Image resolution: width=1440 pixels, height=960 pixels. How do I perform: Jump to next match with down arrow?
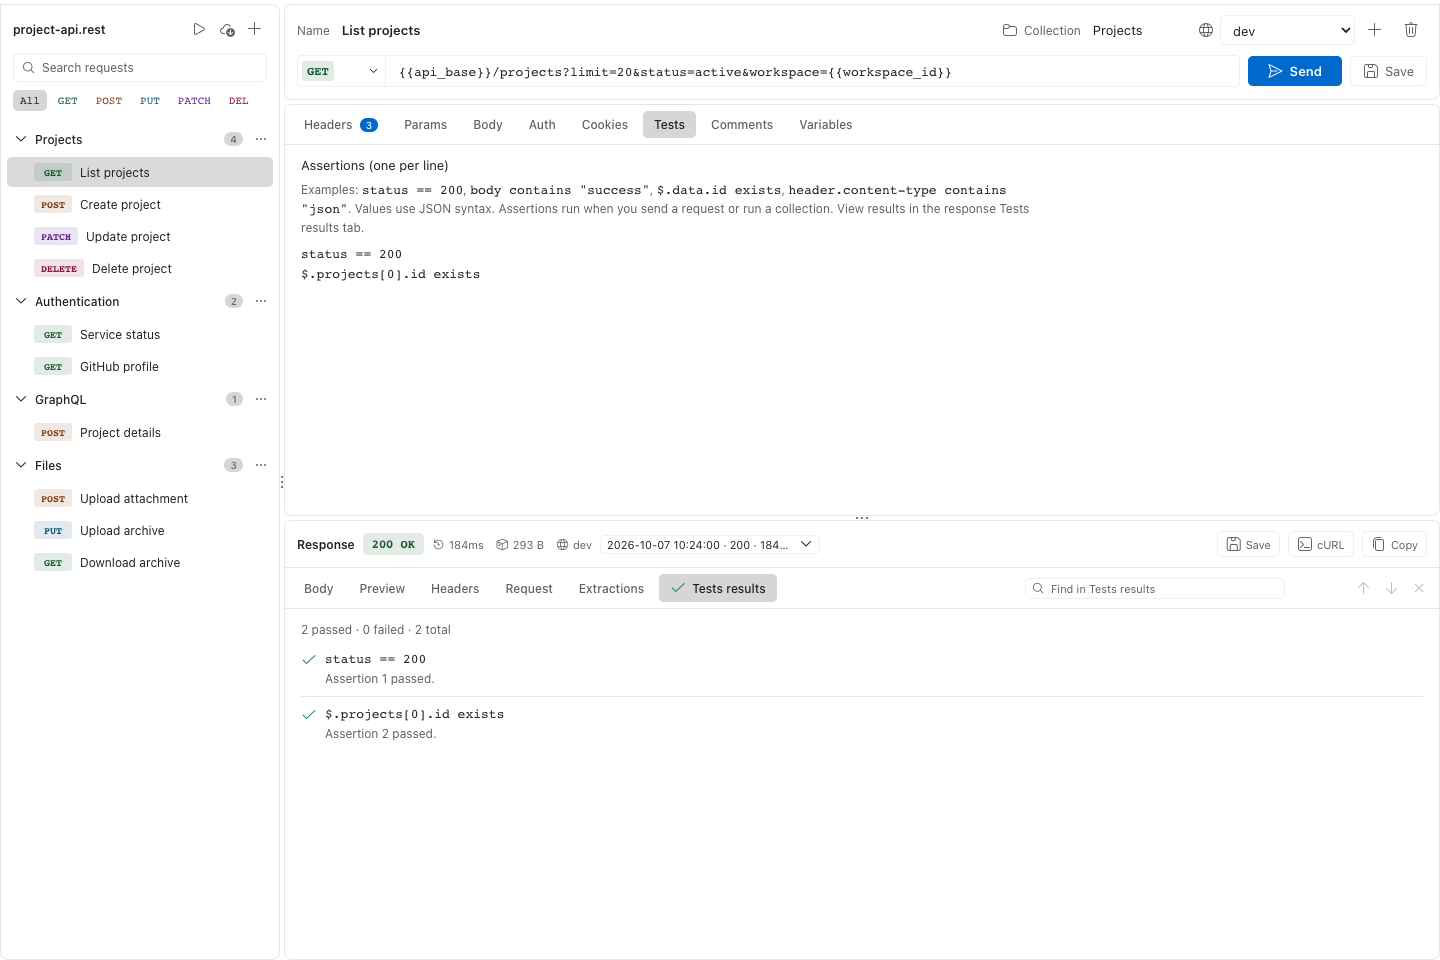coord(1391,588)
